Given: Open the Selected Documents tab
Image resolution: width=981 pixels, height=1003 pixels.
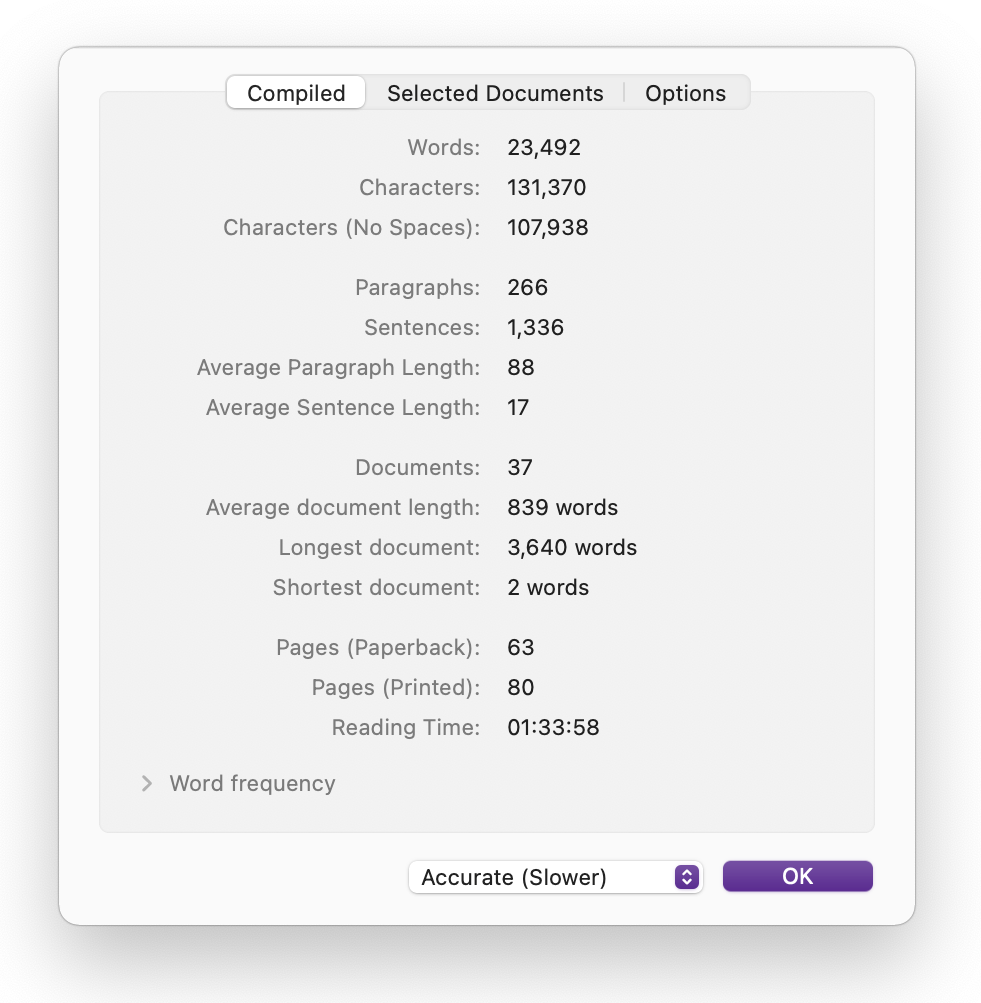Looking at the screenshot, I should click(x=495, y=93).
